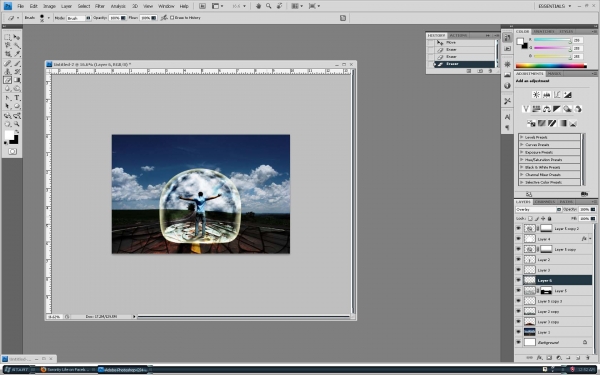Add a Gradient Map adjustment
The image size is (600, 375).
tap(562, 123)
